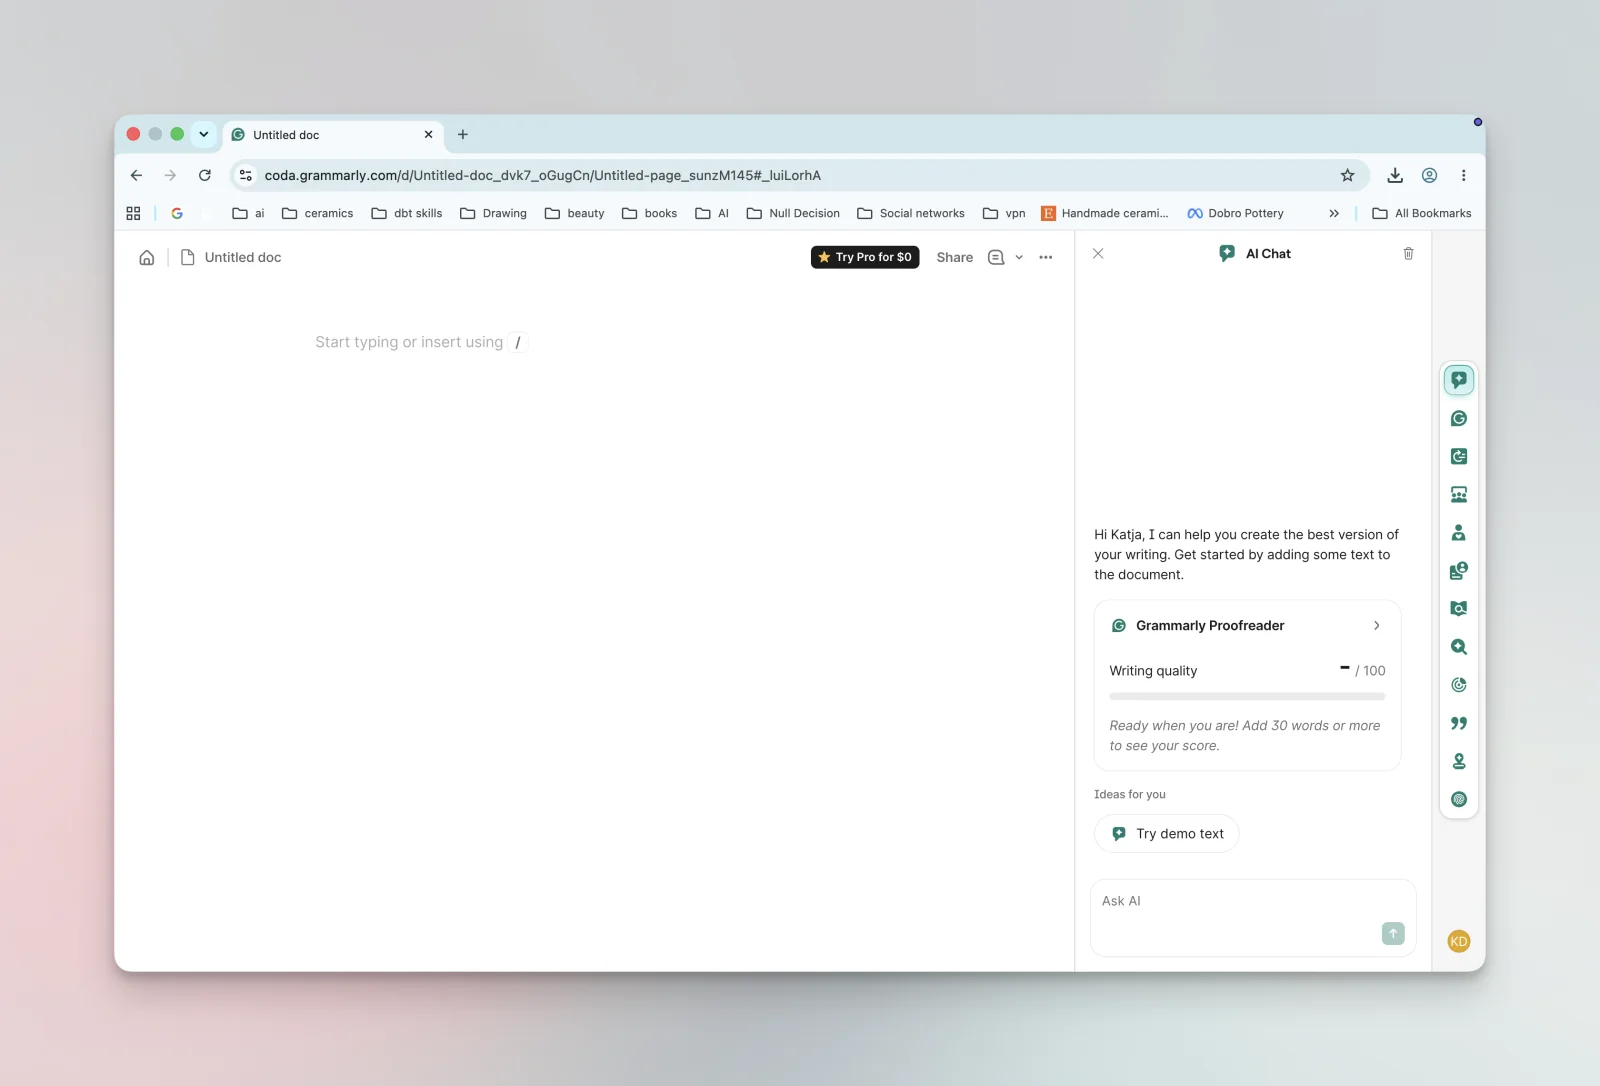The image size is (1600, 1086).
Task: View site information in the address bar
Action: 246,176
